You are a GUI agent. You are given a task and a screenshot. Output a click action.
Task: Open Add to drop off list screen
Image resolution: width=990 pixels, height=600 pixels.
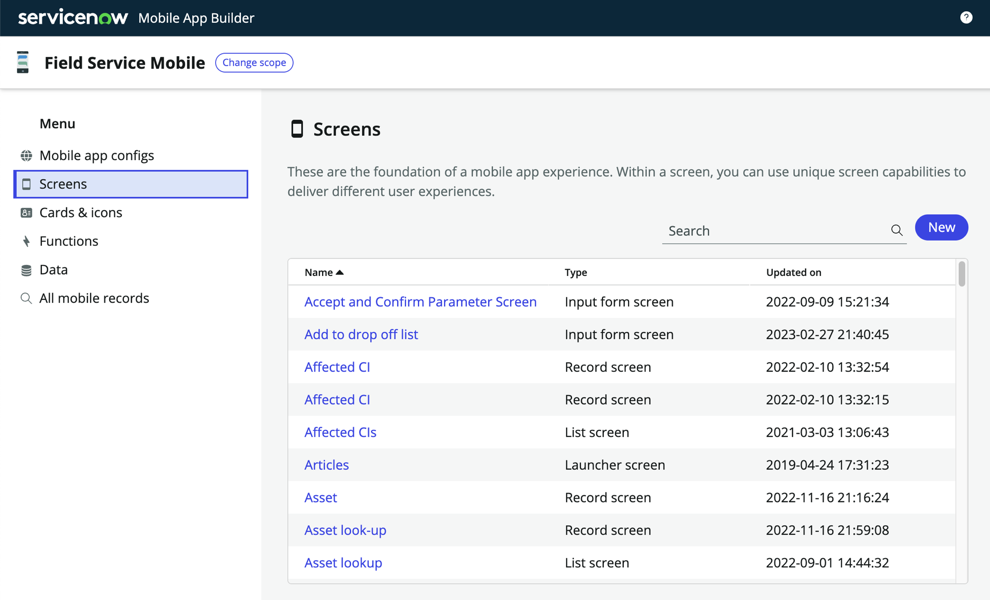[361, 335]
